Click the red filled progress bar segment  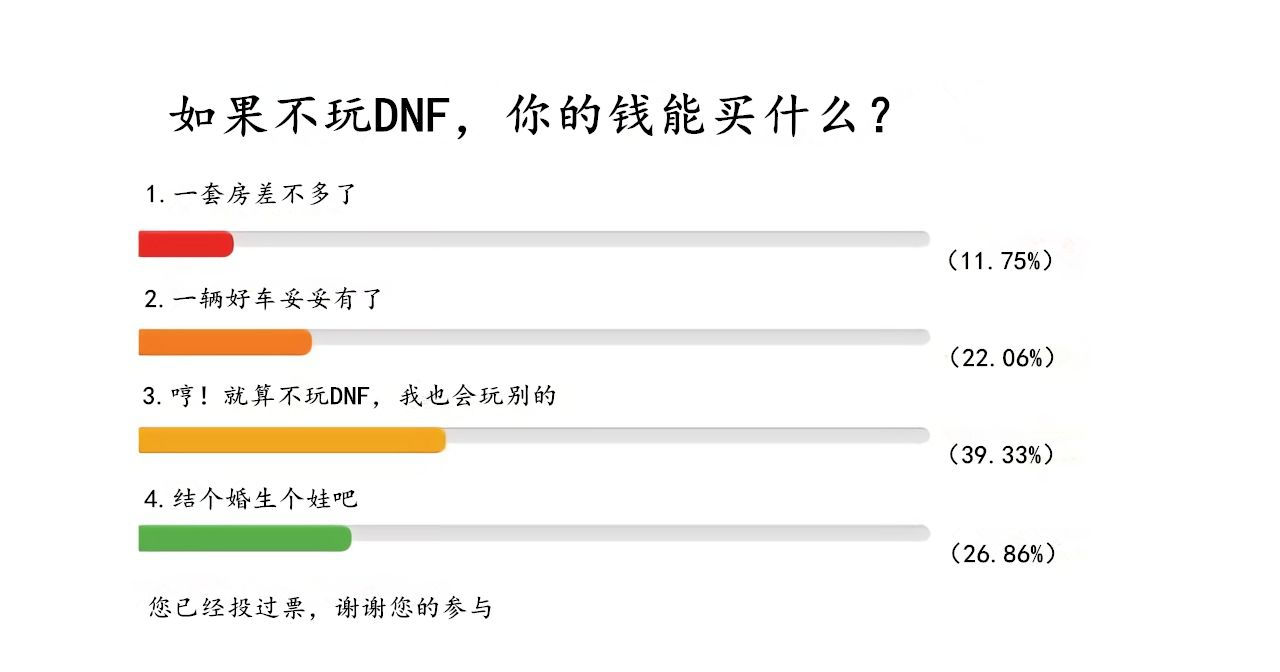click(x=186, y=244)
